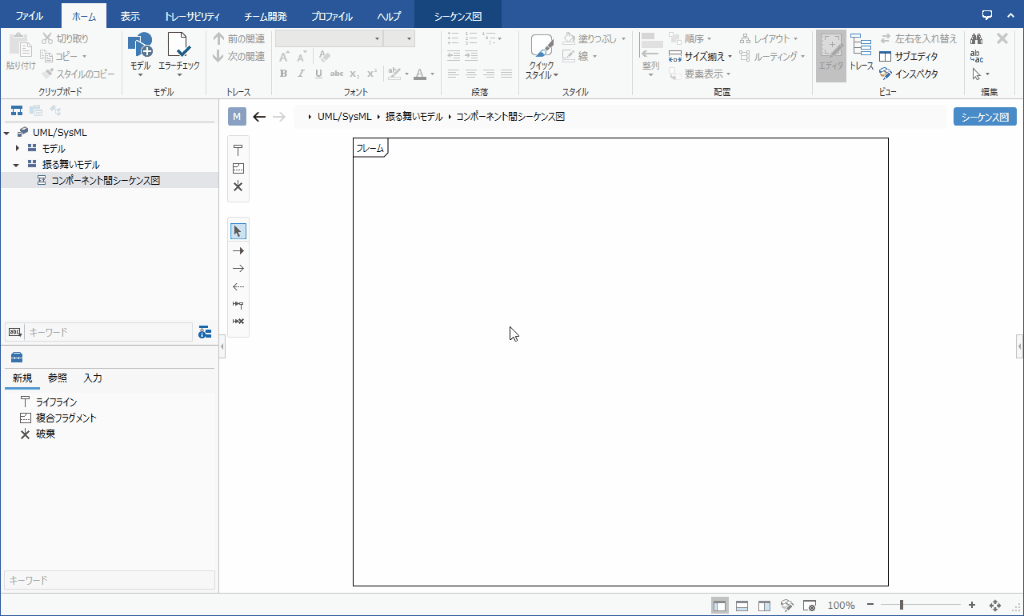The height and width of the screenshot is (616, 1024).
Task: Click the back arrow in the breadcrumb bar
Action: click(x=260, y=117)
